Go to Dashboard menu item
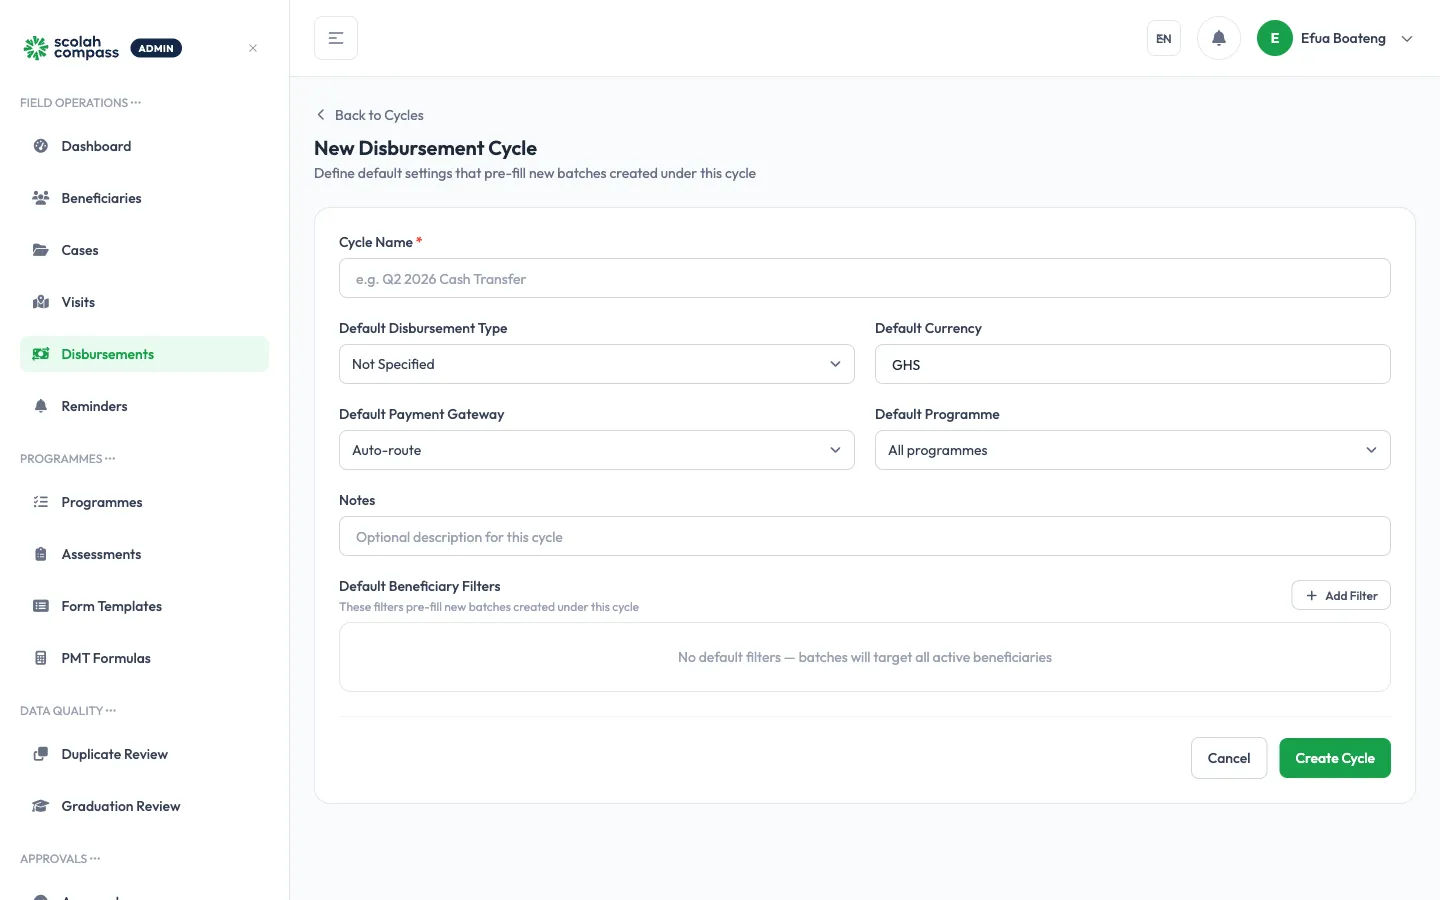This screenshot has width=1440, height=900. tap(144, 146)
